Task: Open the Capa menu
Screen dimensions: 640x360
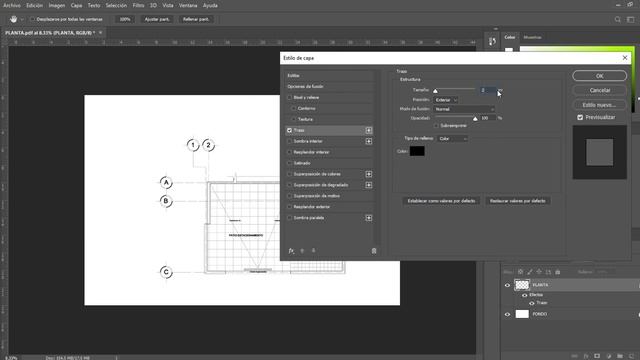Action: pyautogui.click(x=76, y=5)
